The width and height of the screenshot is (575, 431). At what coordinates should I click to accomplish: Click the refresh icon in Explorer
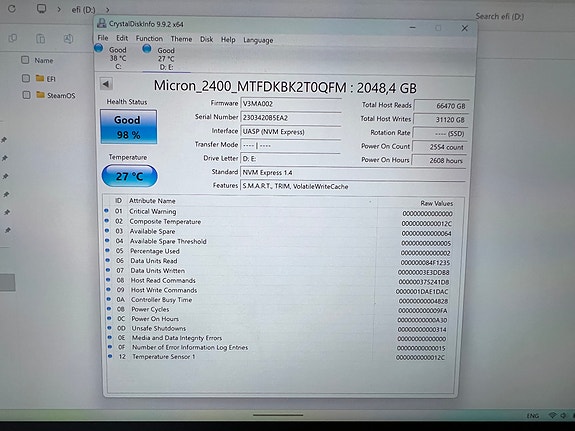[x=12, y=8]
